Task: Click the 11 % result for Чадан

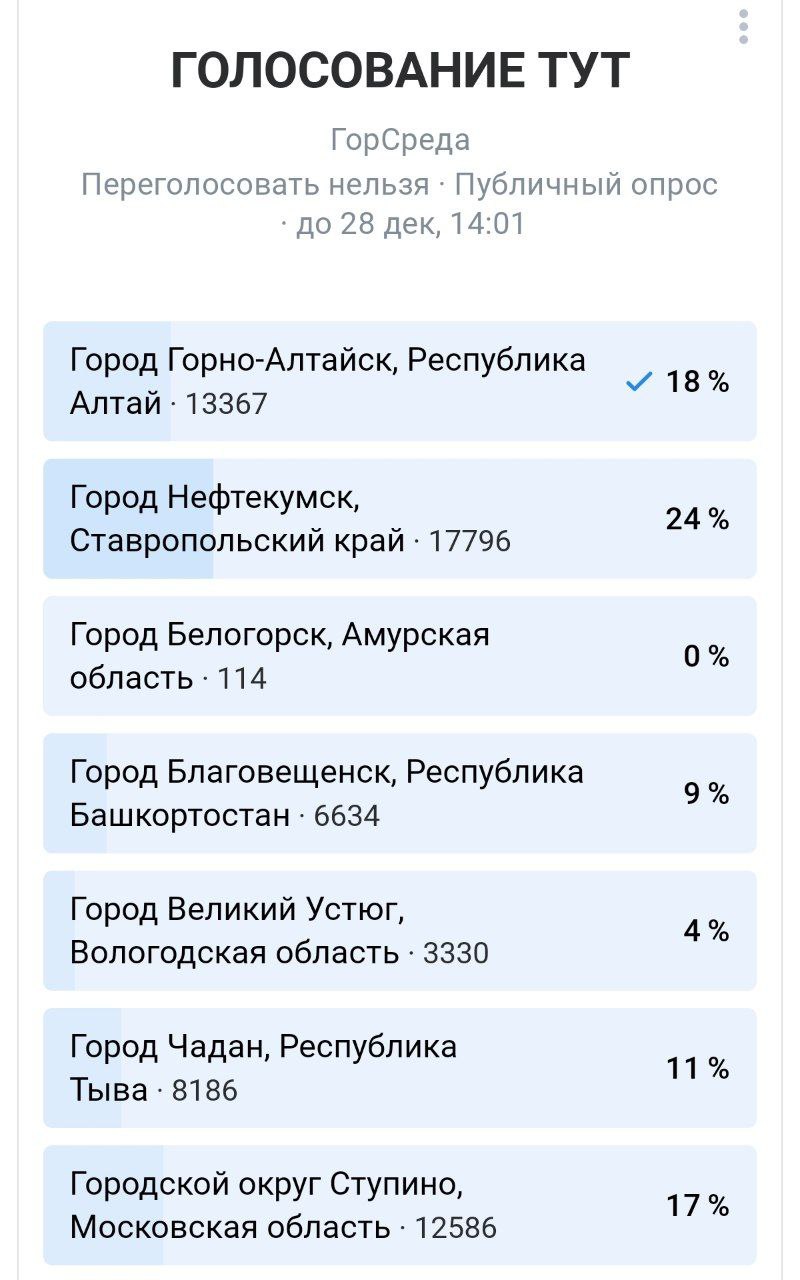Action: [x=698, y=1068]
